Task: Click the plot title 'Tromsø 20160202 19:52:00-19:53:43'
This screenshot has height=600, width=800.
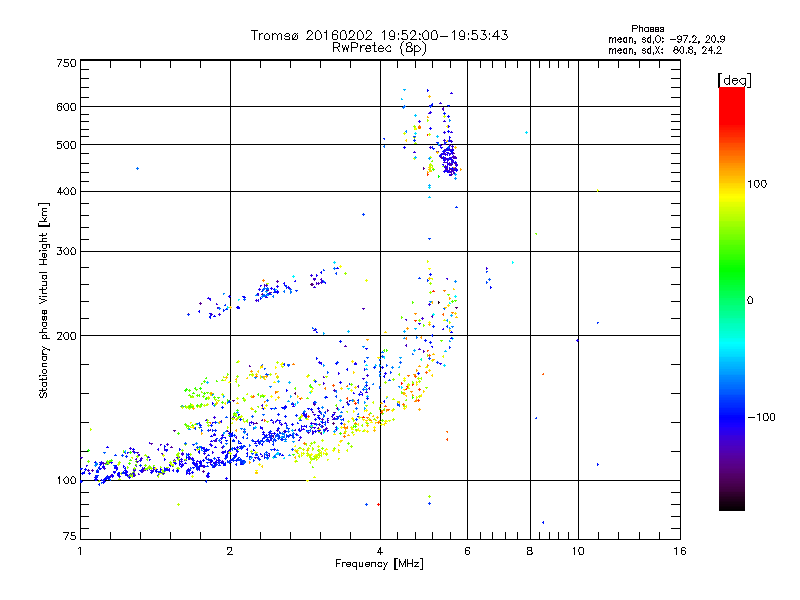Action: pos(379,35)
